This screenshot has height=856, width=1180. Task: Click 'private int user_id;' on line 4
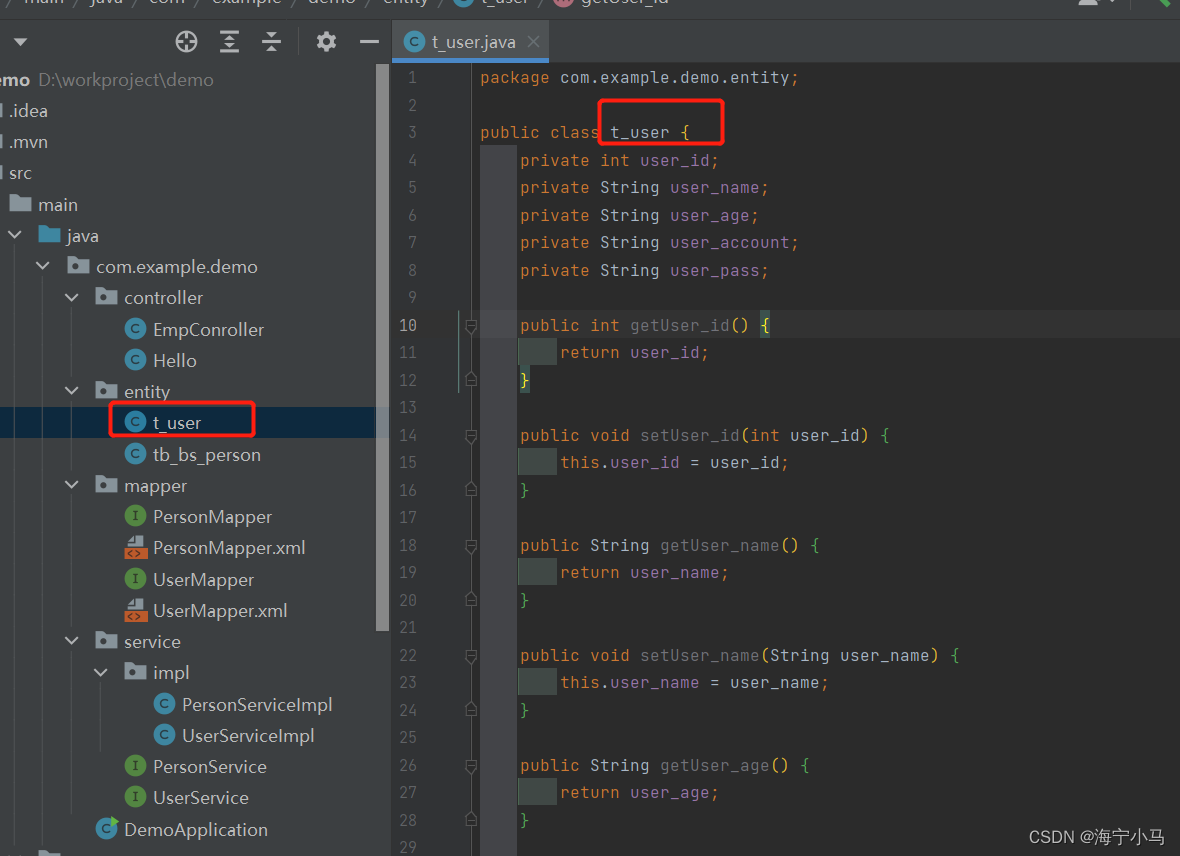click(x=619, y=160)
